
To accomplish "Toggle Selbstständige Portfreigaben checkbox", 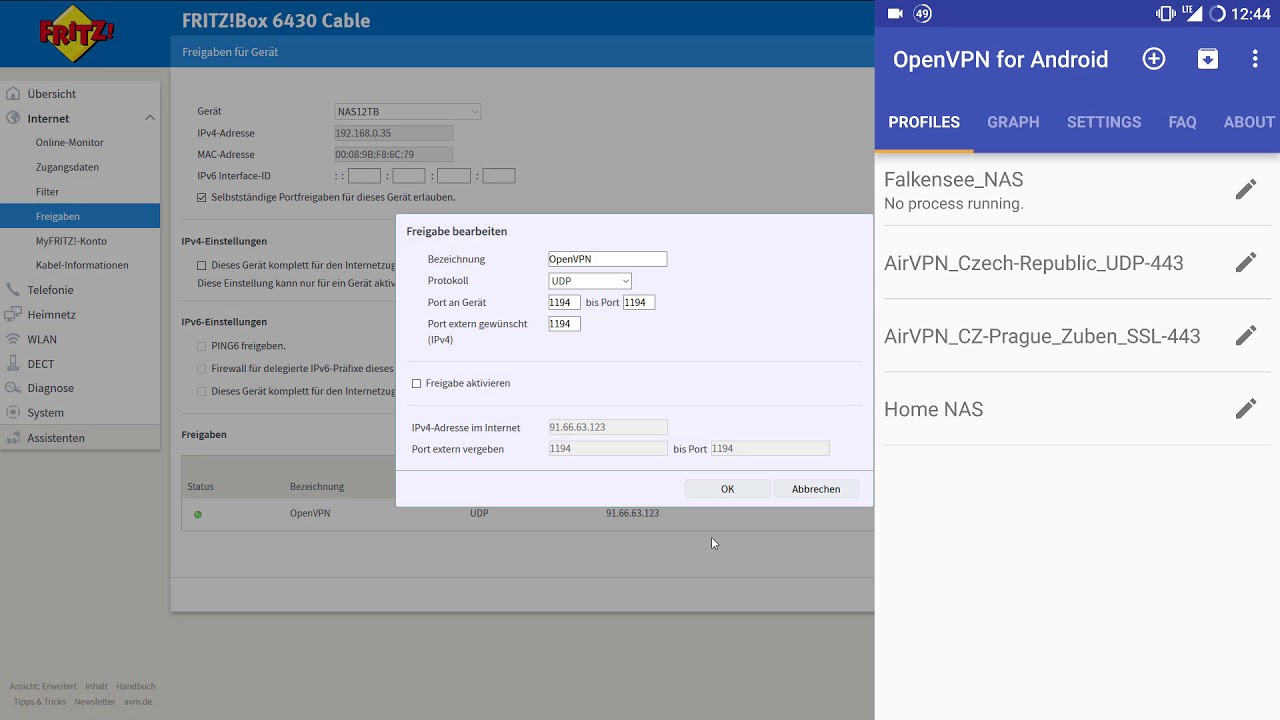I will (202, 198).
